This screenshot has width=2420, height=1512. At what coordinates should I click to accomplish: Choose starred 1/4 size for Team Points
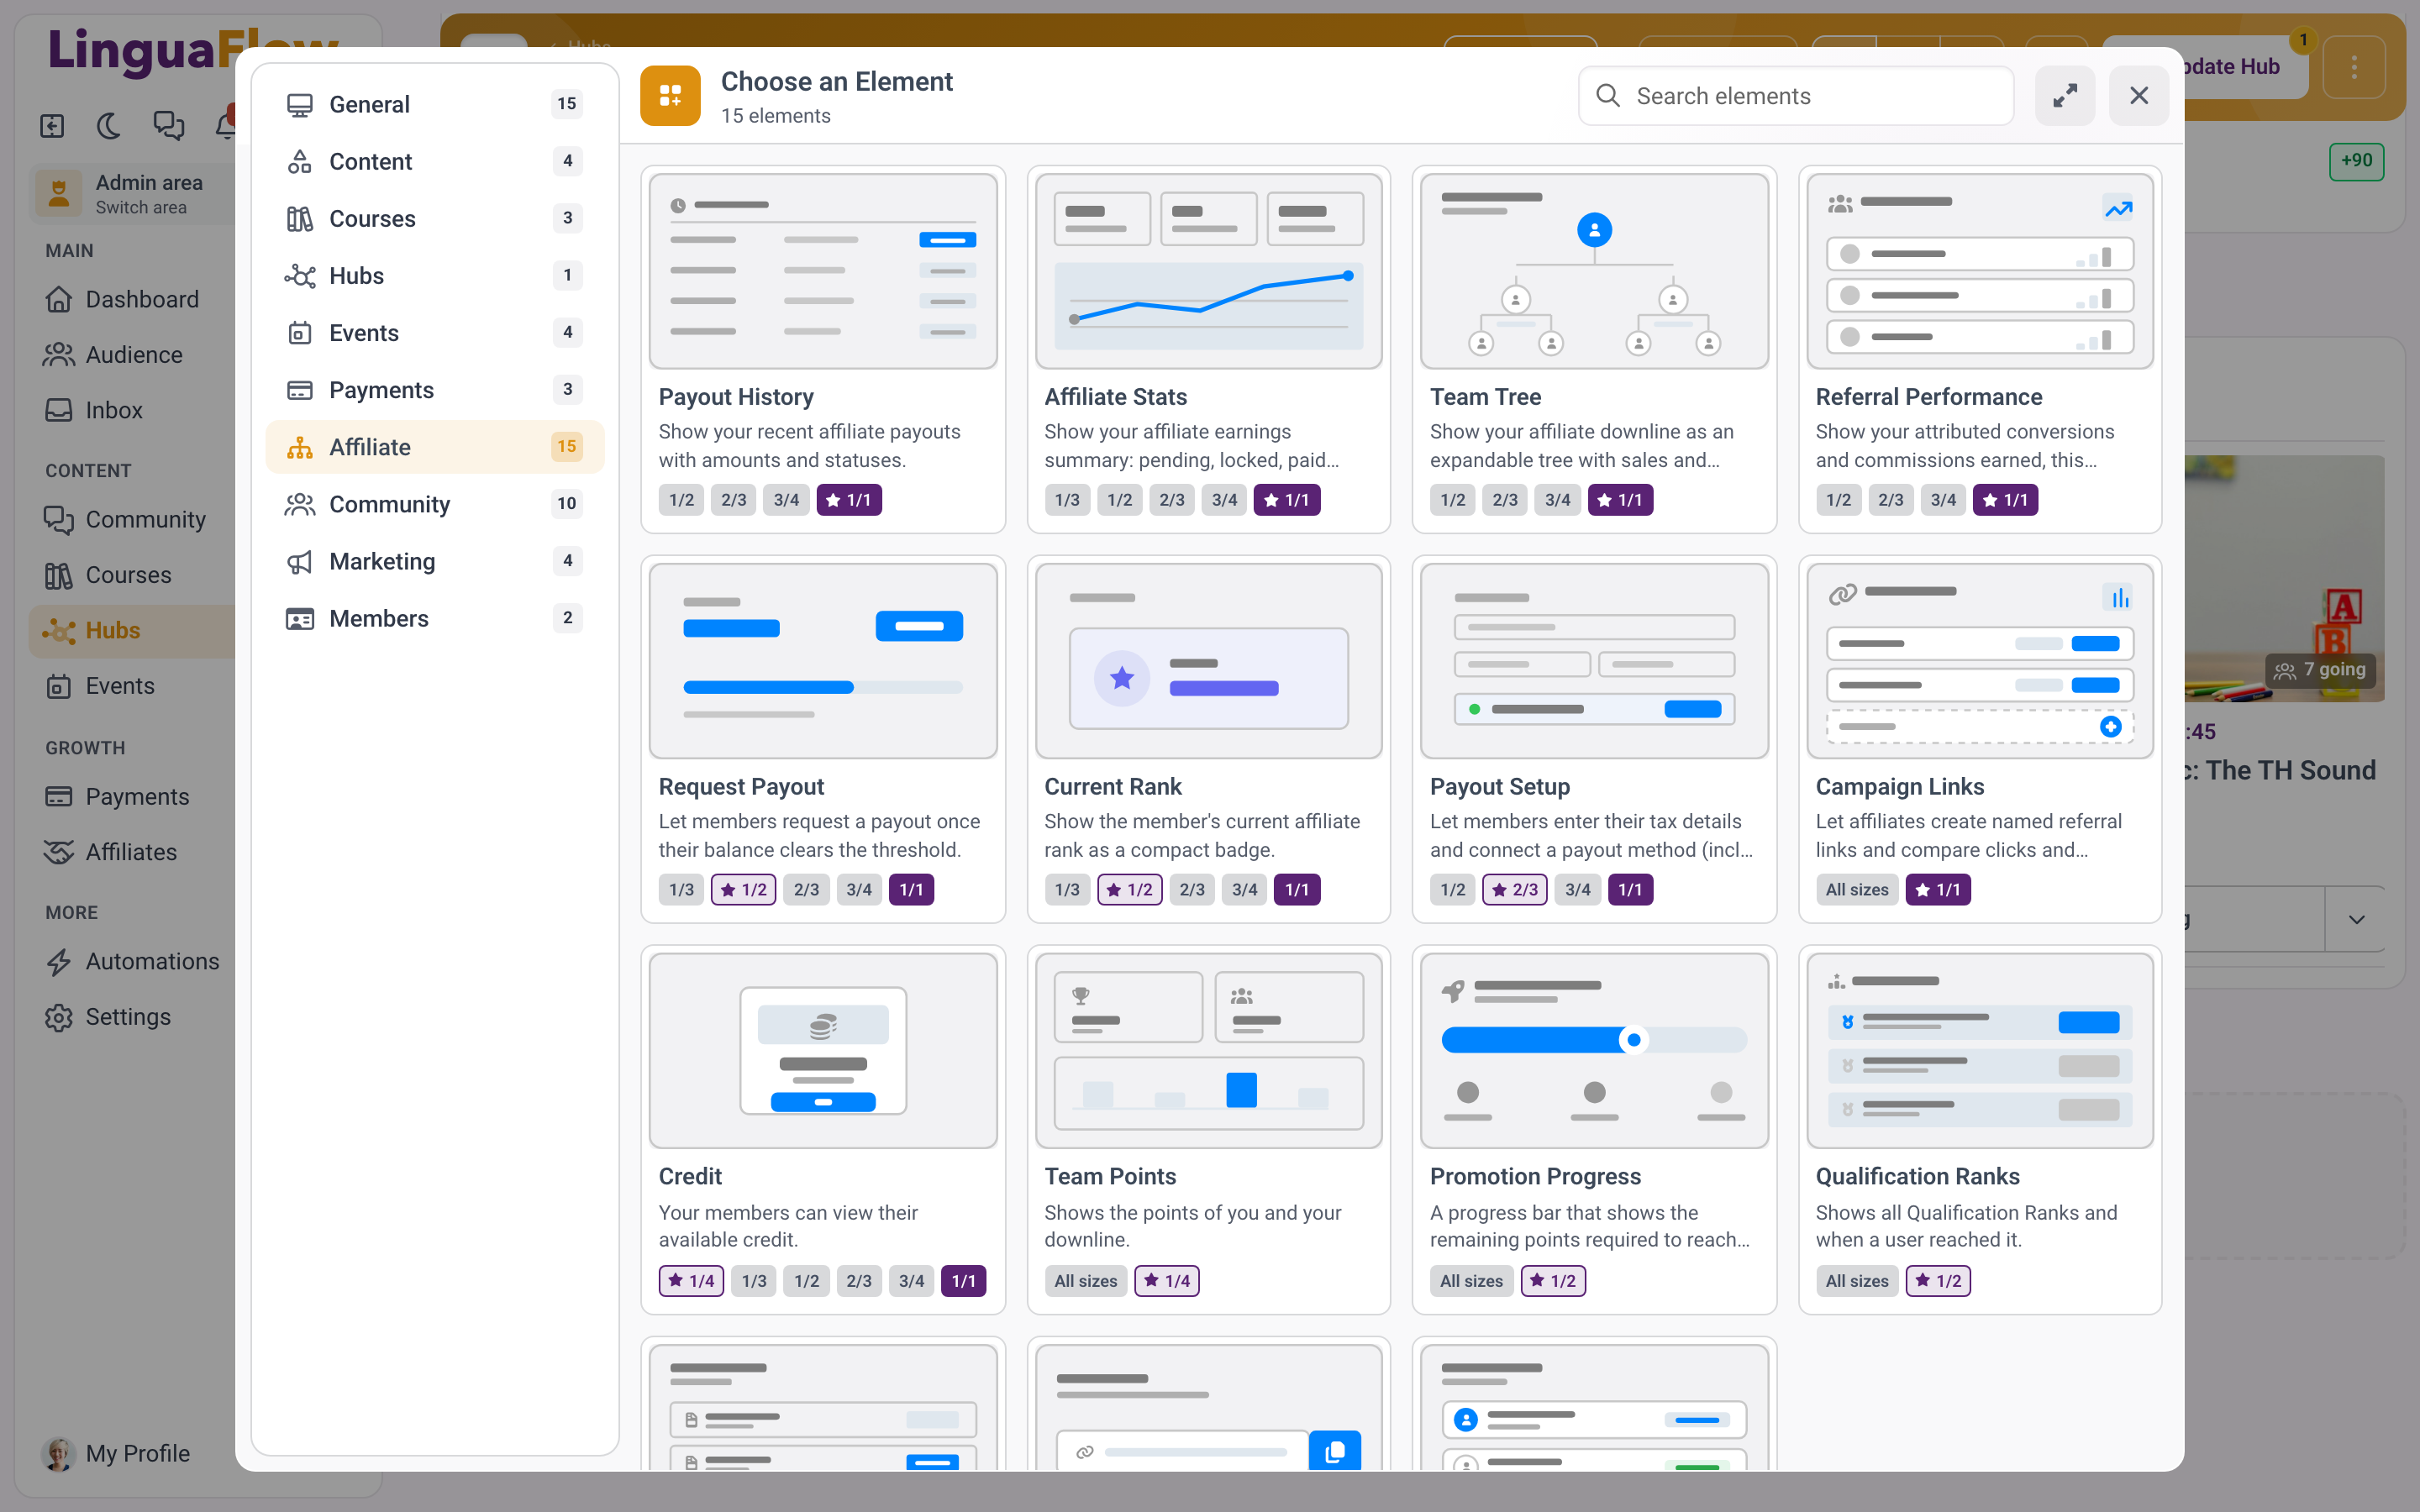[1166, 1281]
